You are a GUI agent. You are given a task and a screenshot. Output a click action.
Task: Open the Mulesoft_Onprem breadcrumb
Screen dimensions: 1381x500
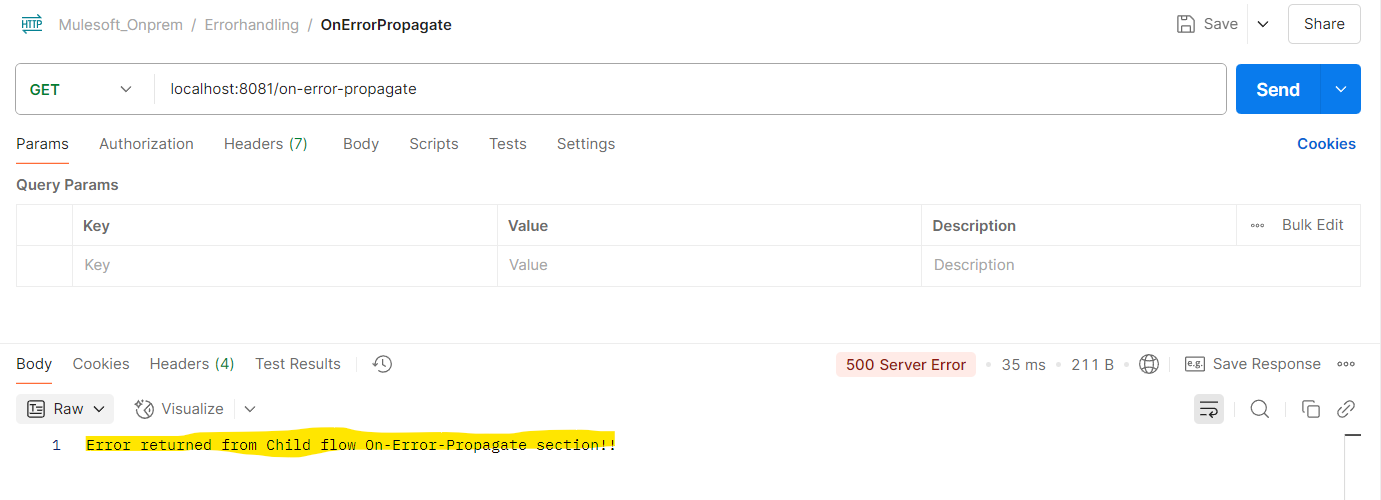pyautogui.click(x=121, y=25)
